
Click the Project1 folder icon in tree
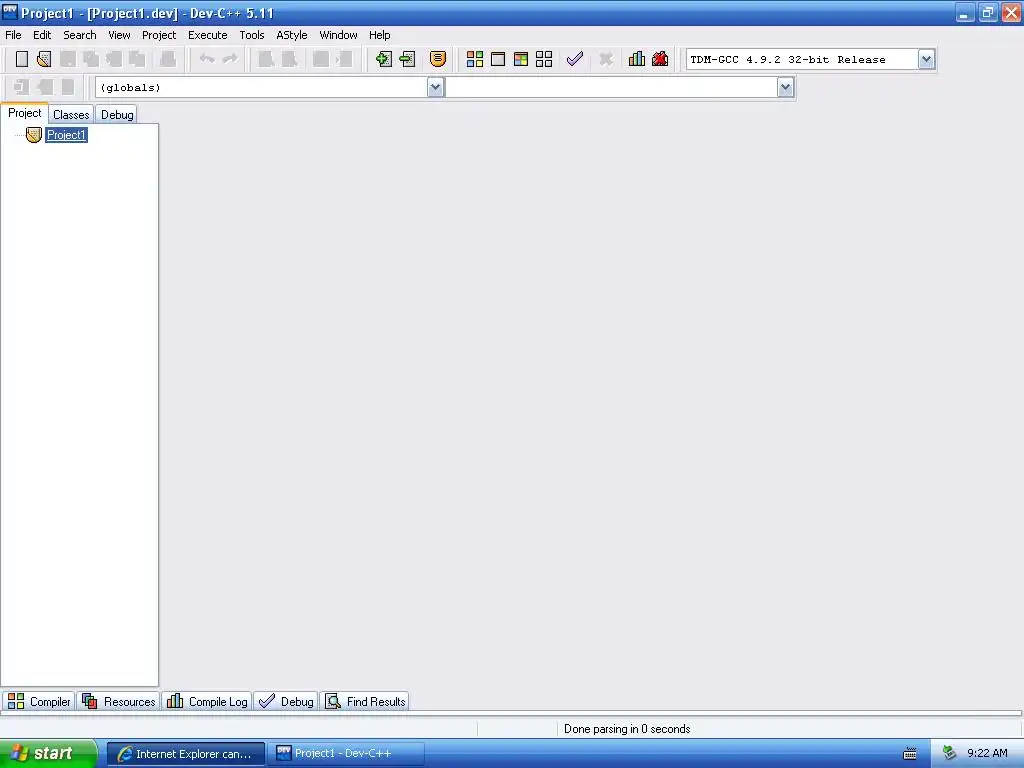pos(33,135)
